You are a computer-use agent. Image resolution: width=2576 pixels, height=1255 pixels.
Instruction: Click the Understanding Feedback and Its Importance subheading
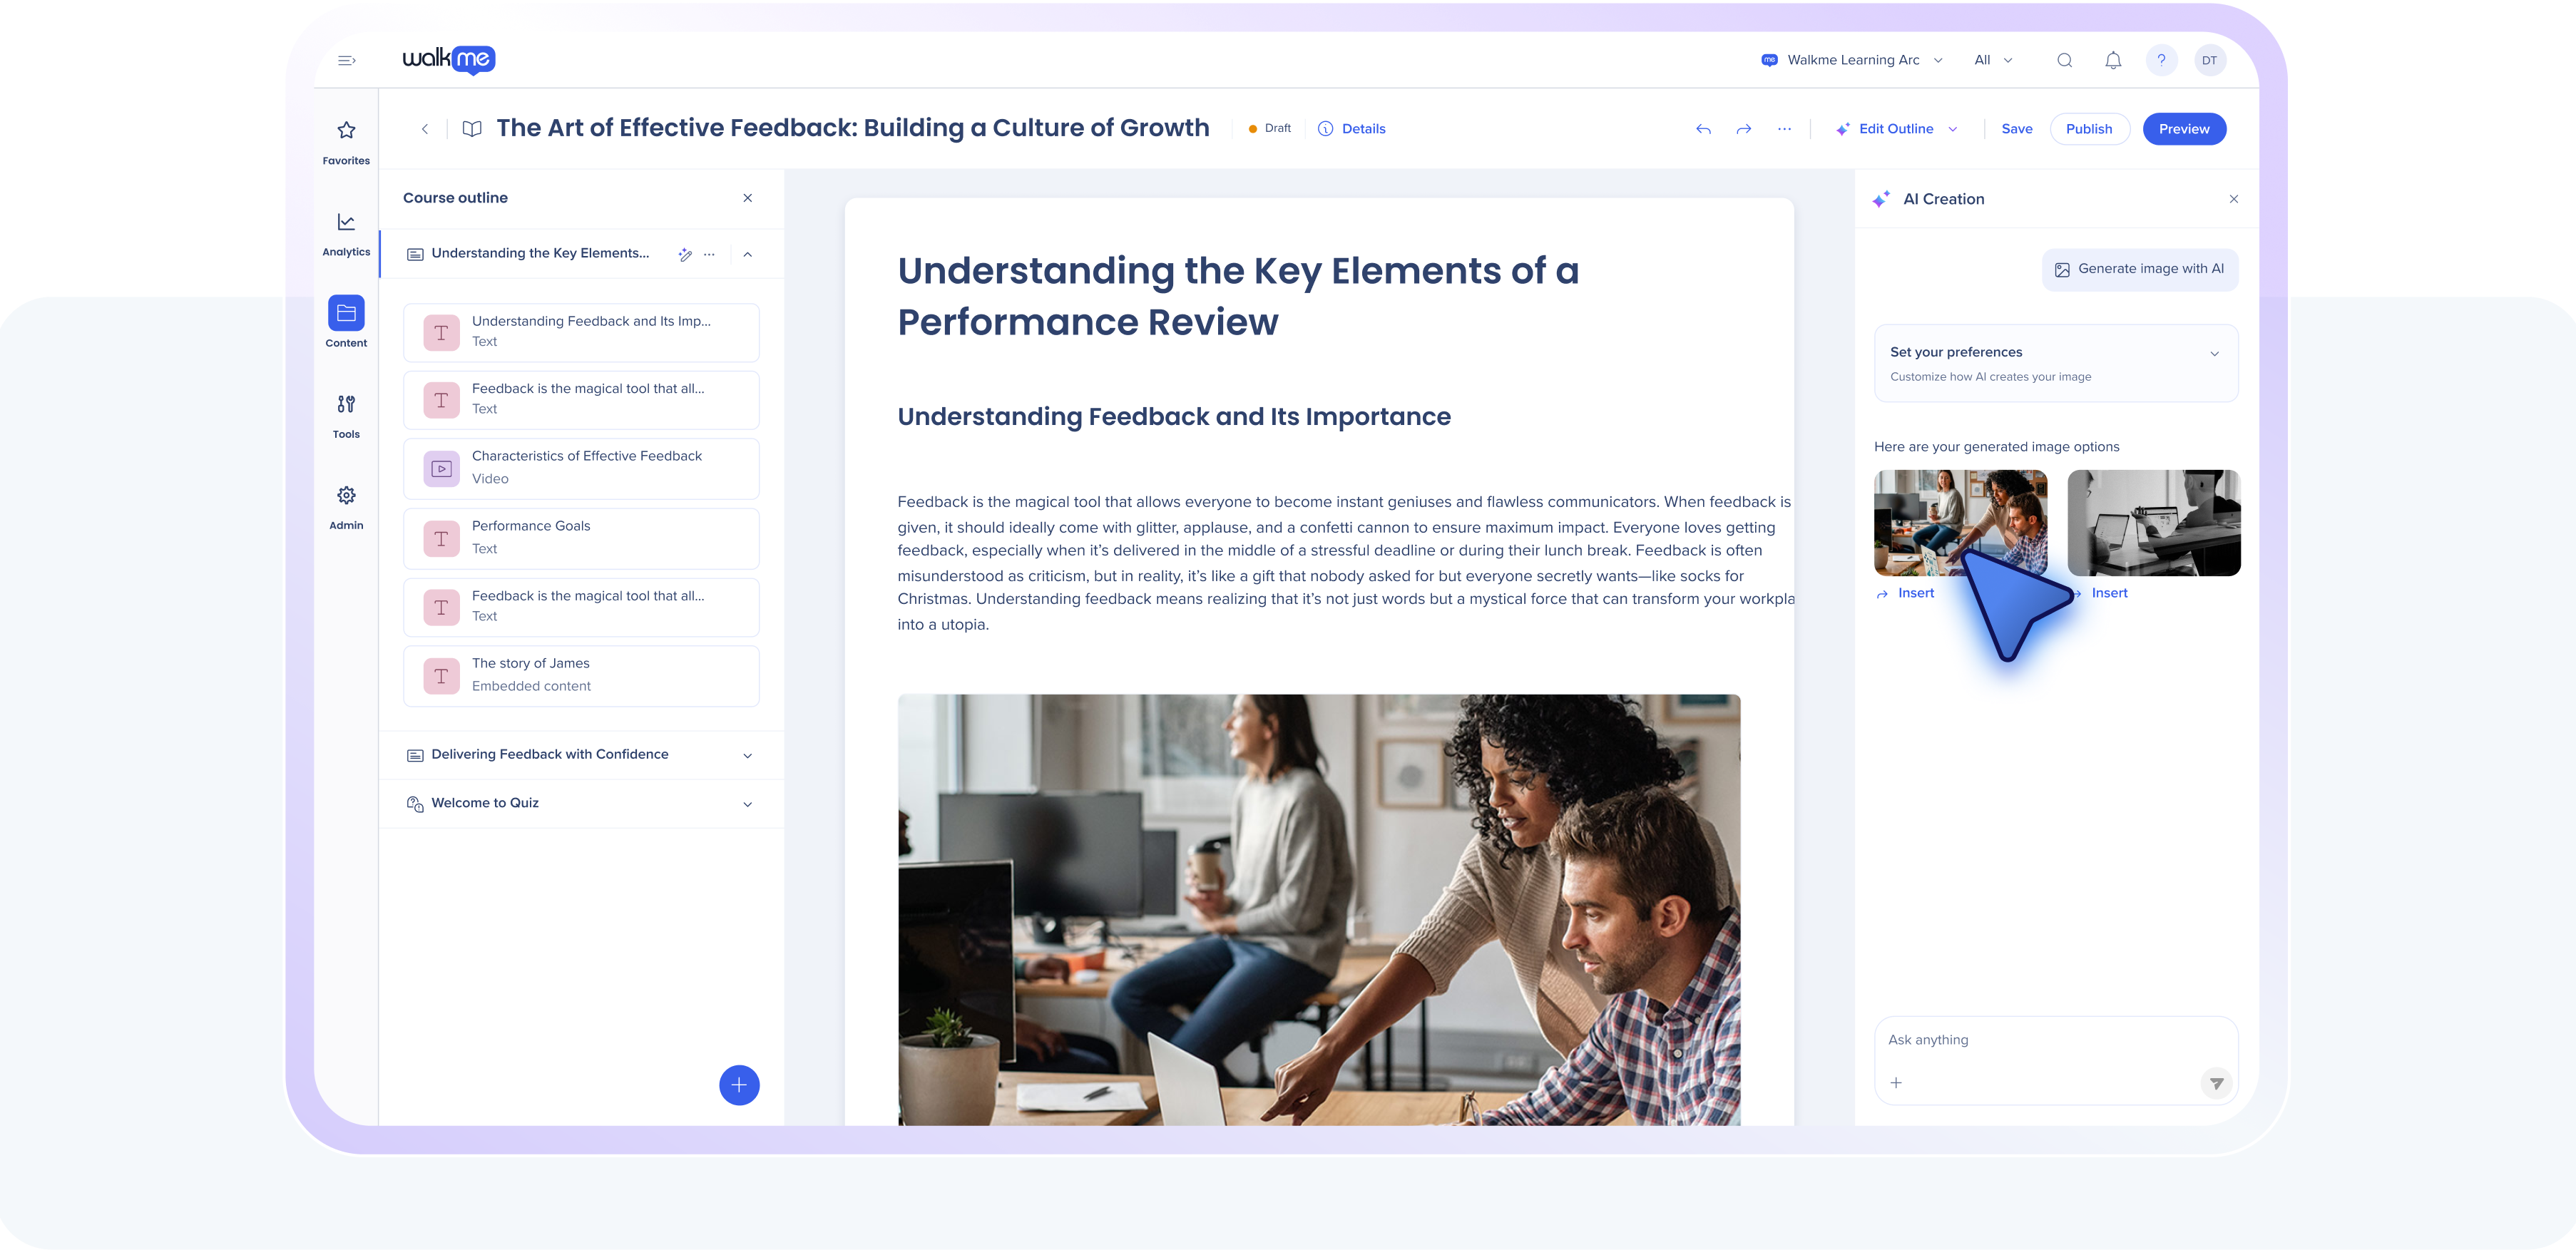[x=1174, y=417]
